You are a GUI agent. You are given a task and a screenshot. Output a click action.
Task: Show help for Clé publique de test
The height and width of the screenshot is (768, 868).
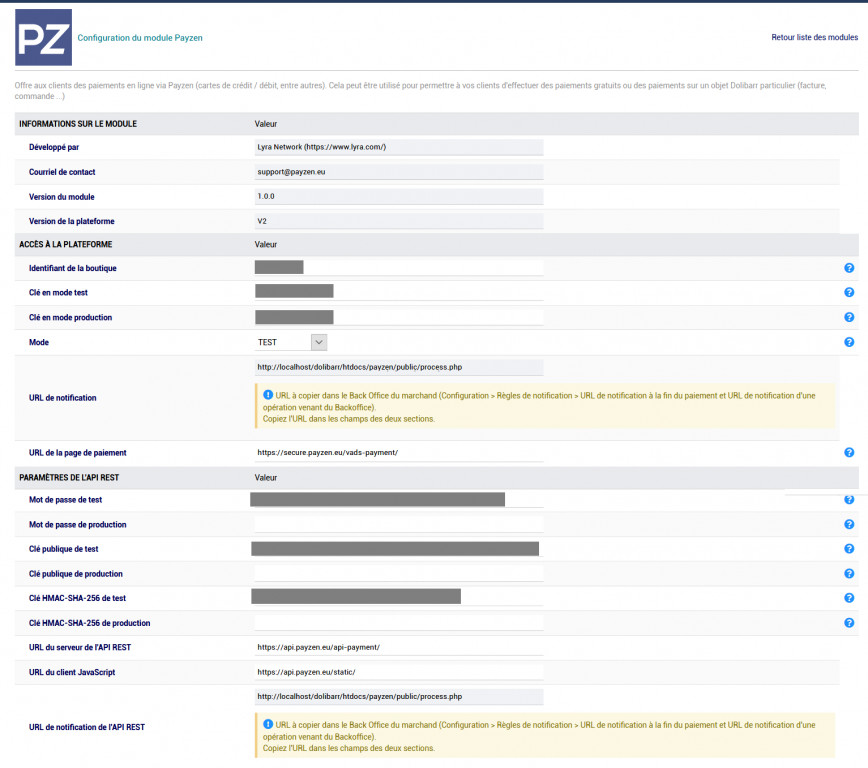[849, 549]
